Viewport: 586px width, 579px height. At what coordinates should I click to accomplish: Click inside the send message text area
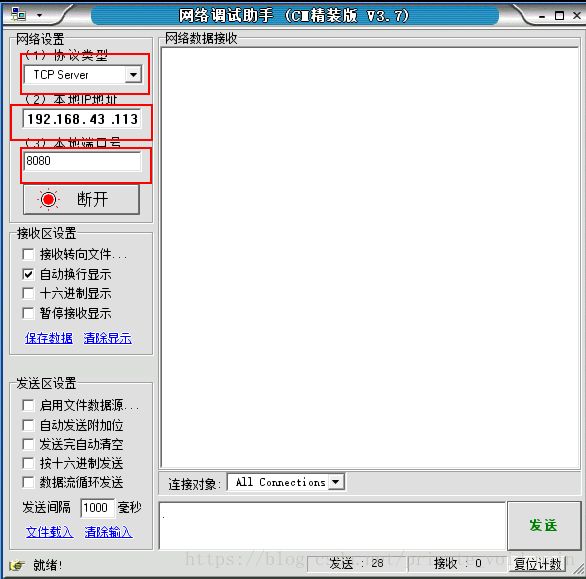[332, 526]
